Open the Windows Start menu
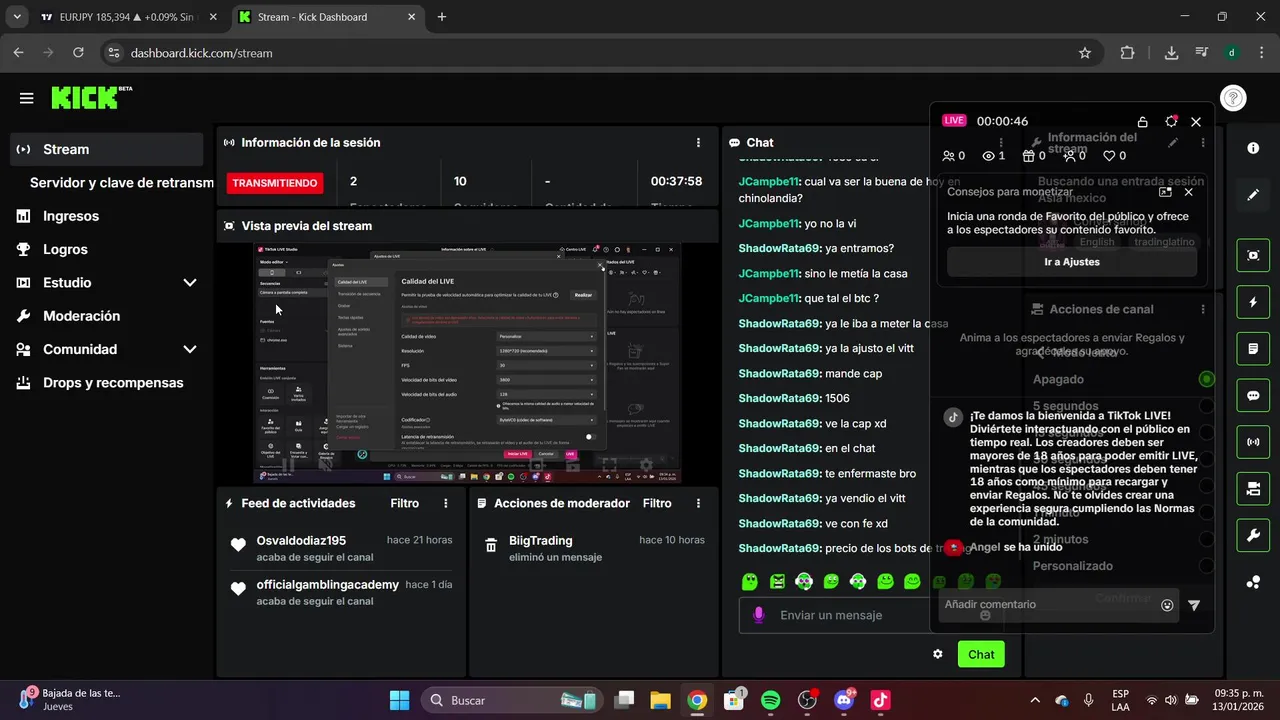 399,700
